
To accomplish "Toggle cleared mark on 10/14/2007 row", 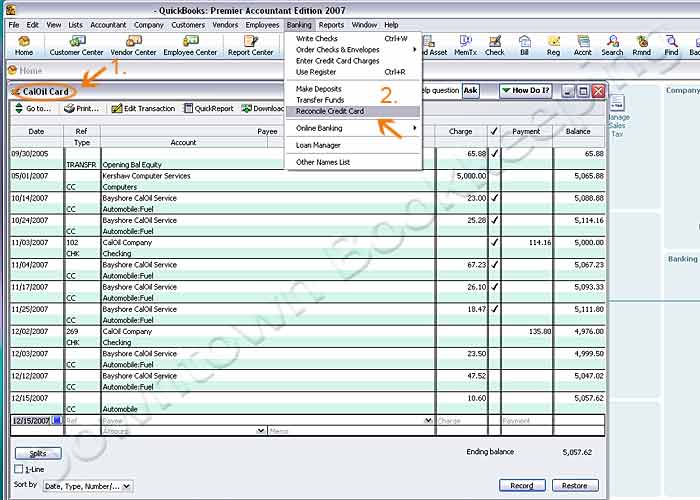I will click(494, 198).
